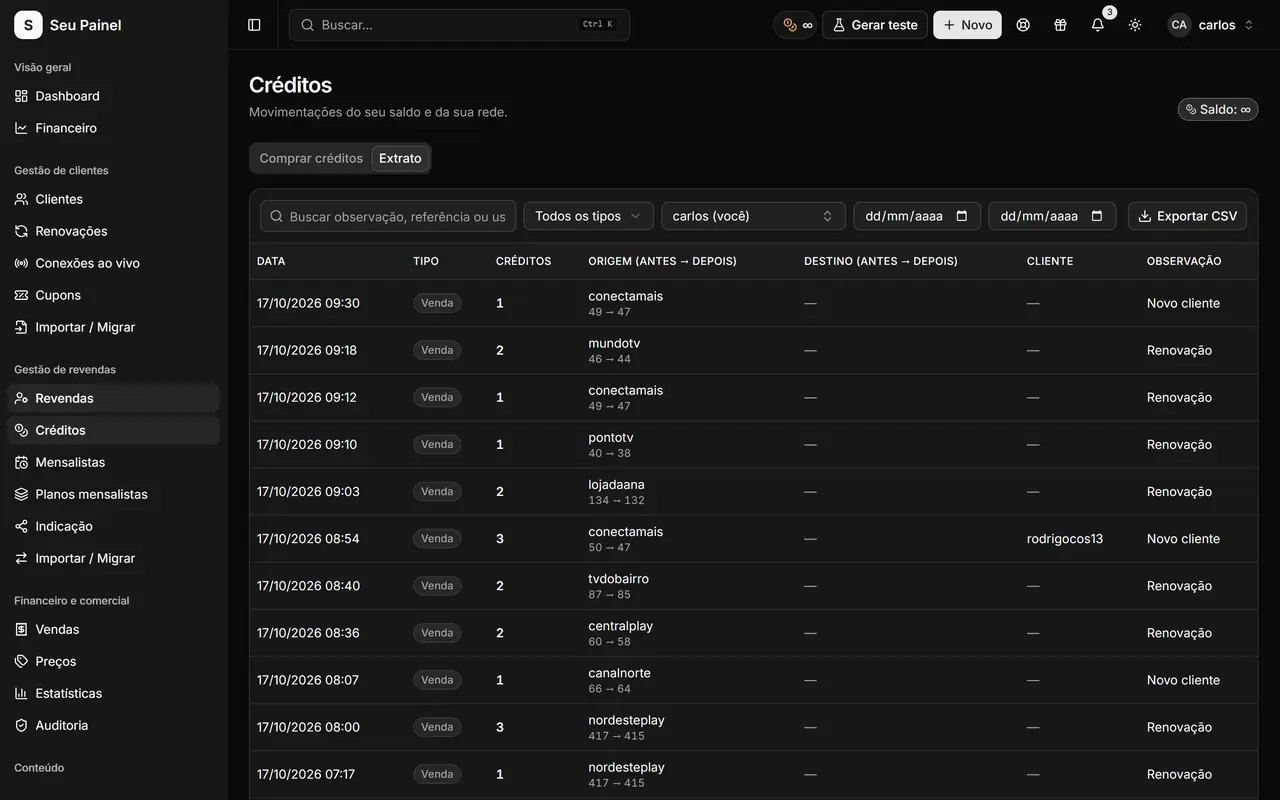Click the Gerar teste button

875,25
